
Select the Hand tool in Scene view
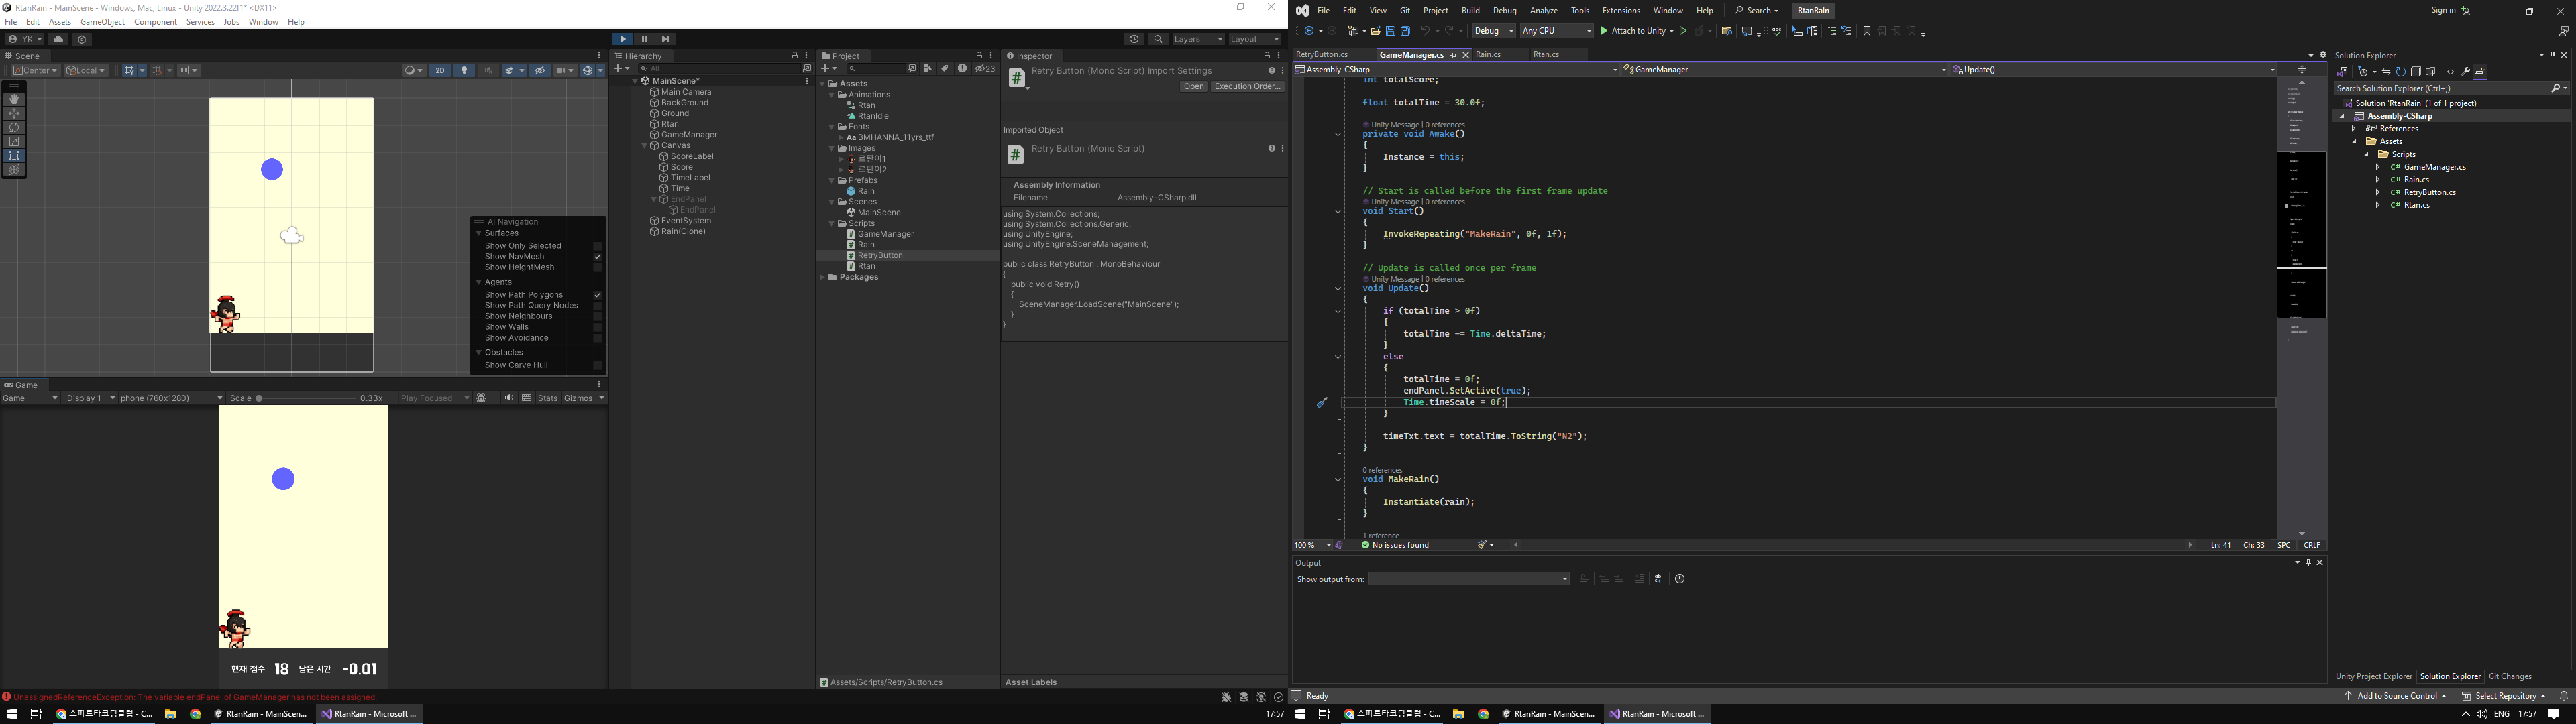click(14, 99)
